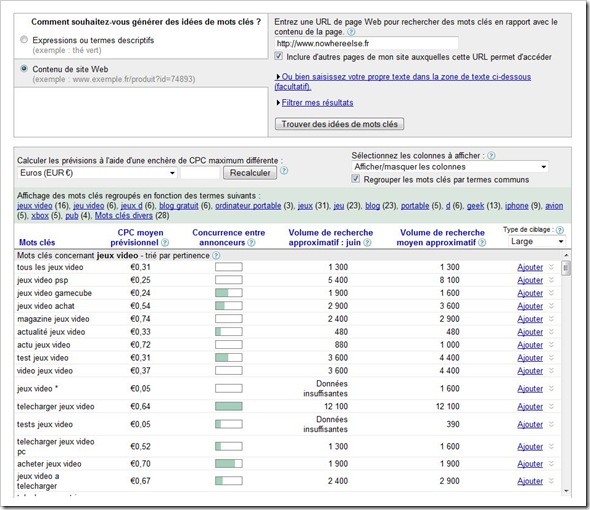Click the maximum CPC bid input field

(x=200, y=173)
